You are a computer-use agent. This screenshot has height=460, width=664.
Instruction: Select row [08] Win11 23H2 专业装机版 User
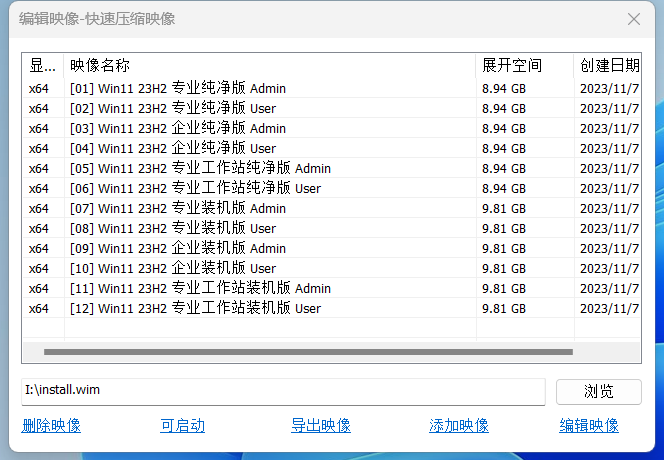[332, 229]
